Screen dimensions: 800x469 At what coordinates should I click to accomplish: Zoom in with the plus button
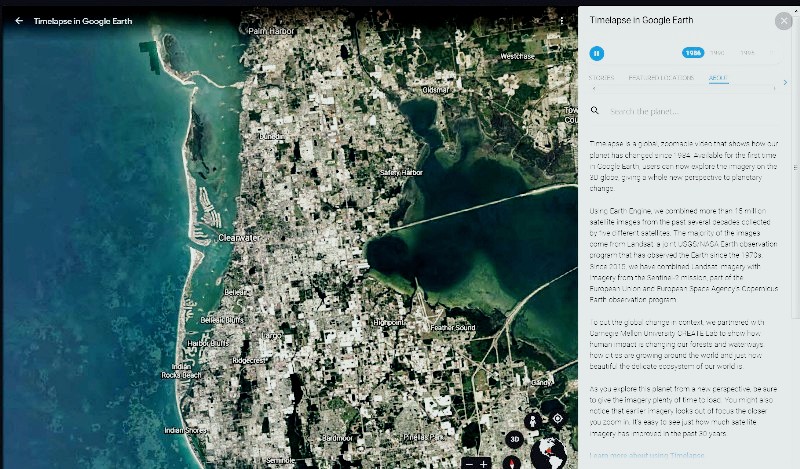(483, 464)
